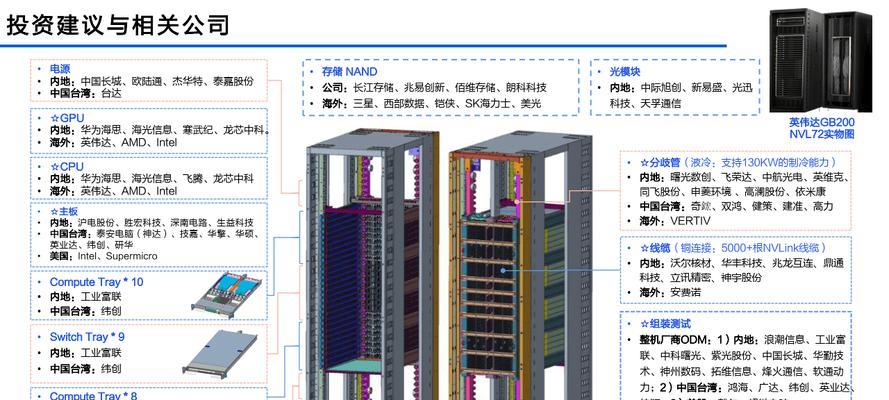
Task: Click 中国台湾：纬创 under Compute Tray * 10
Action: coord(85,311)
